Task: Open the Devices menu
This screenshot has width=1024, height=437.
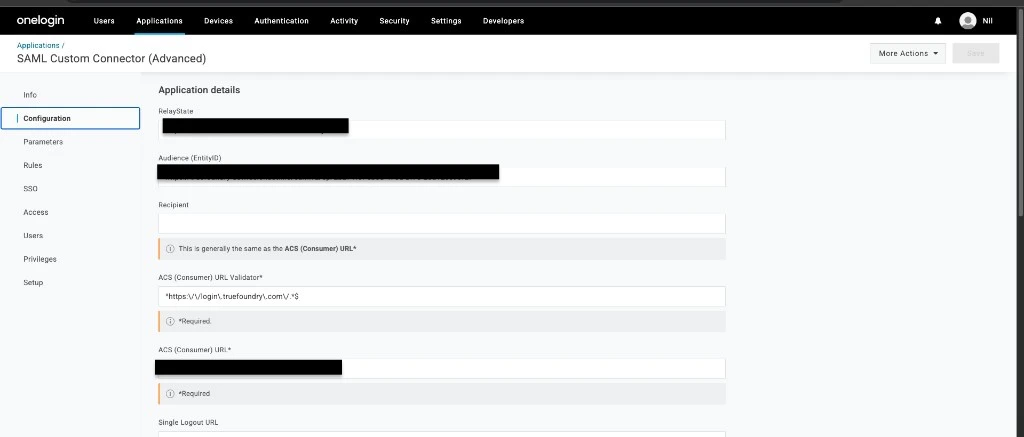Action: click(218, 21)
